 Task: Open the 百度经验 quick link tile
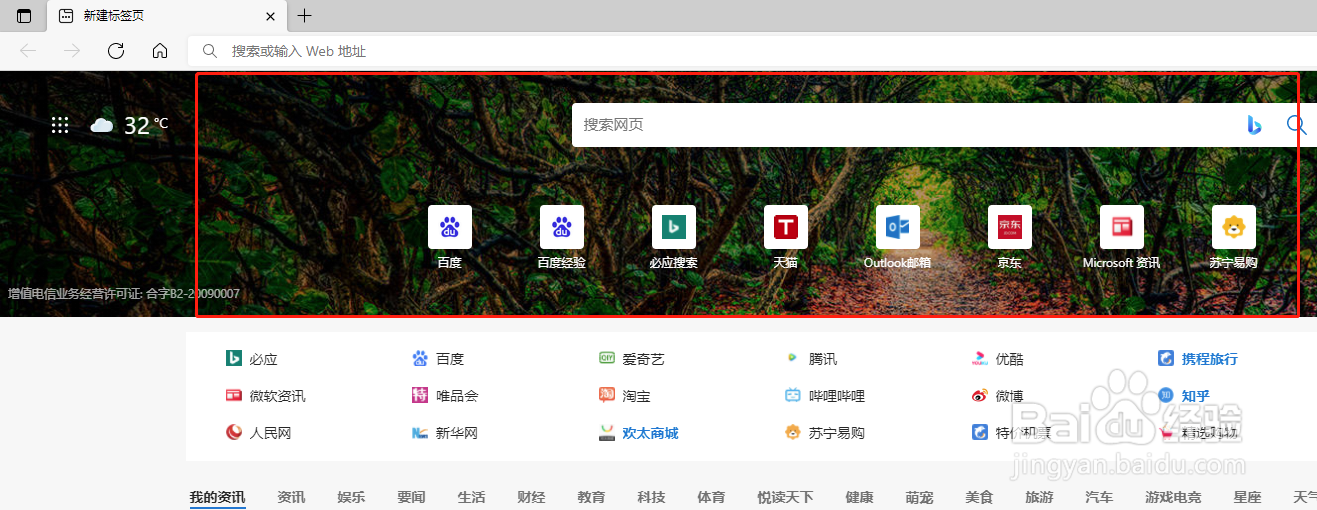(x=562, y=238)
